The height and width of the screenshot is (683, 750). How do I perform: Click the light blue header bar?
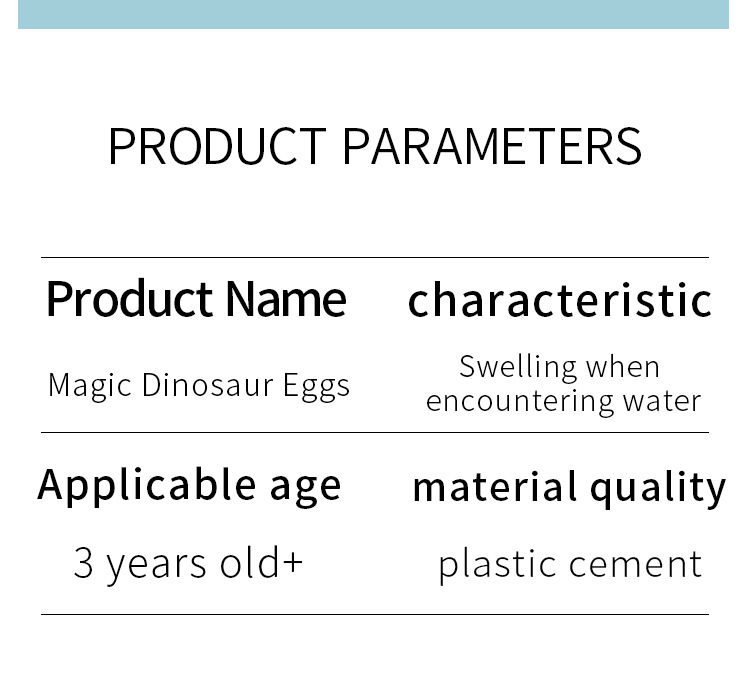pos(374,14)
